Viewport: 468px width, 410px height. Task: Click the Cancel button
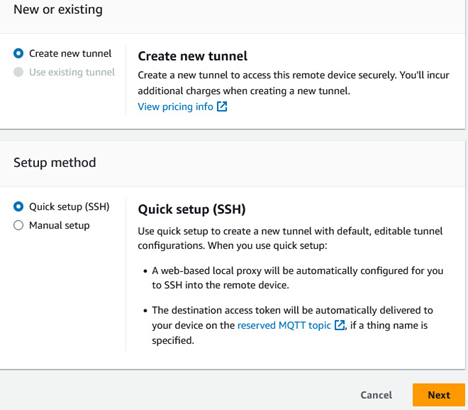click(x=376, y=395)
